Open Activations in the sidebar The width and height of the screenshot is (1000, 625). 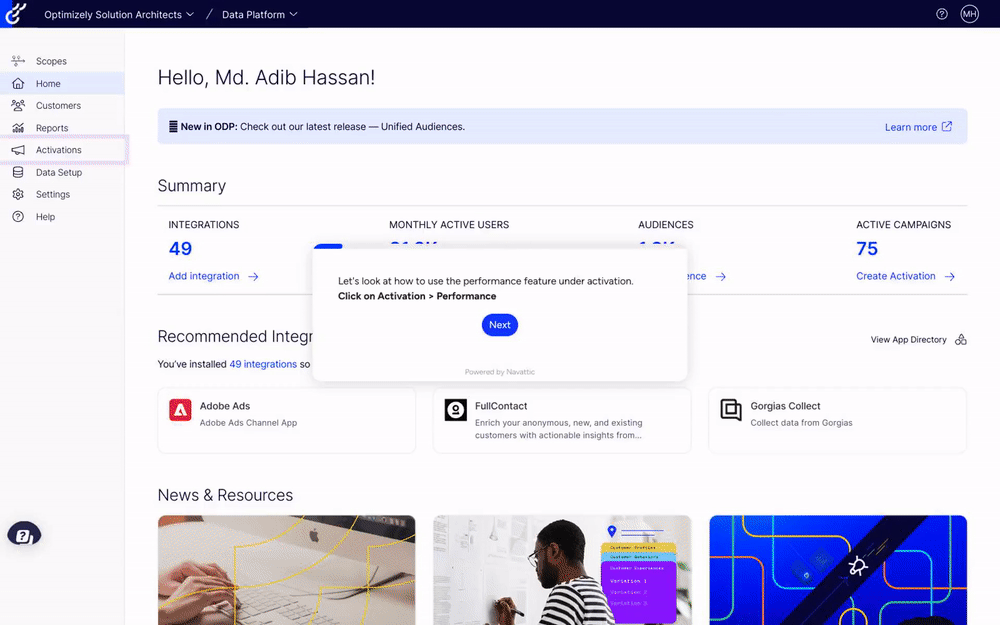59,150
